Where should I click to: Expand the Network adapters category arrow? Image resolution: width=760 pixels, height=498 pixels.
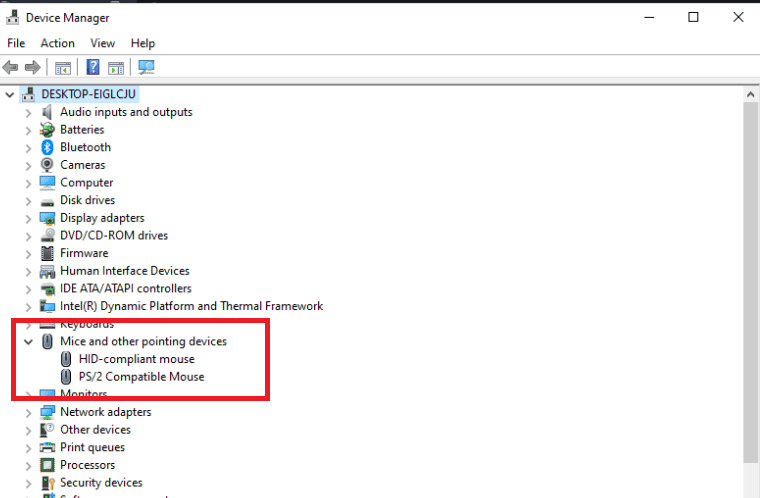click(28, 413)
